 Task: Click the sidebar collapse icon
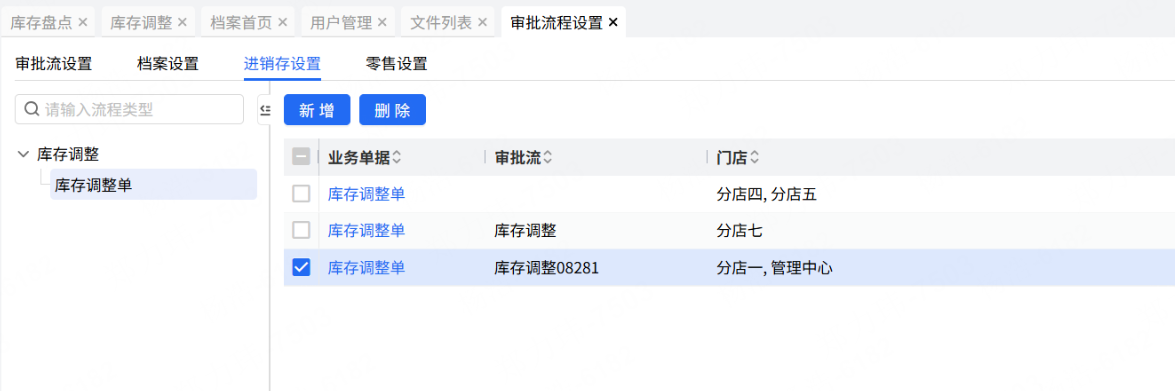click(x=264, y=110)
